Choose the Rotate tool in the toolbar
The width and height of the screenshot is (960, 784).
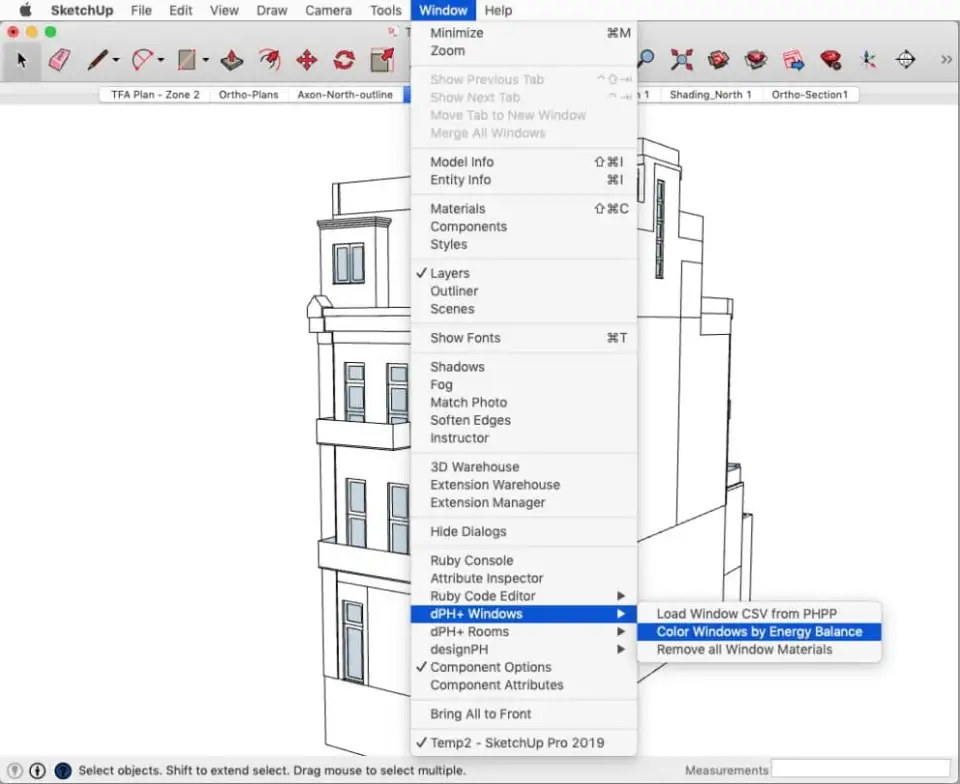pyautogui.click(x=344, y=60)
